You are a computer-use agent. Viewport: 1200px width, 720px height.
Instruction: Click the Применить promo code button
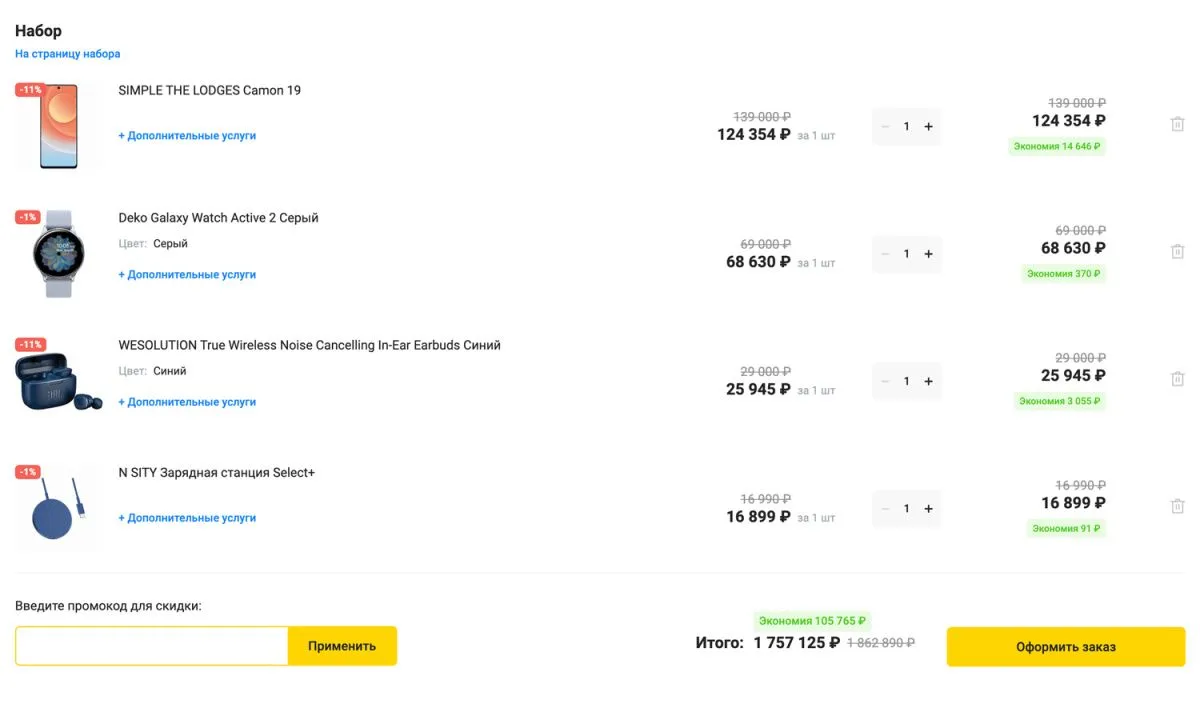tap(342, 646)
